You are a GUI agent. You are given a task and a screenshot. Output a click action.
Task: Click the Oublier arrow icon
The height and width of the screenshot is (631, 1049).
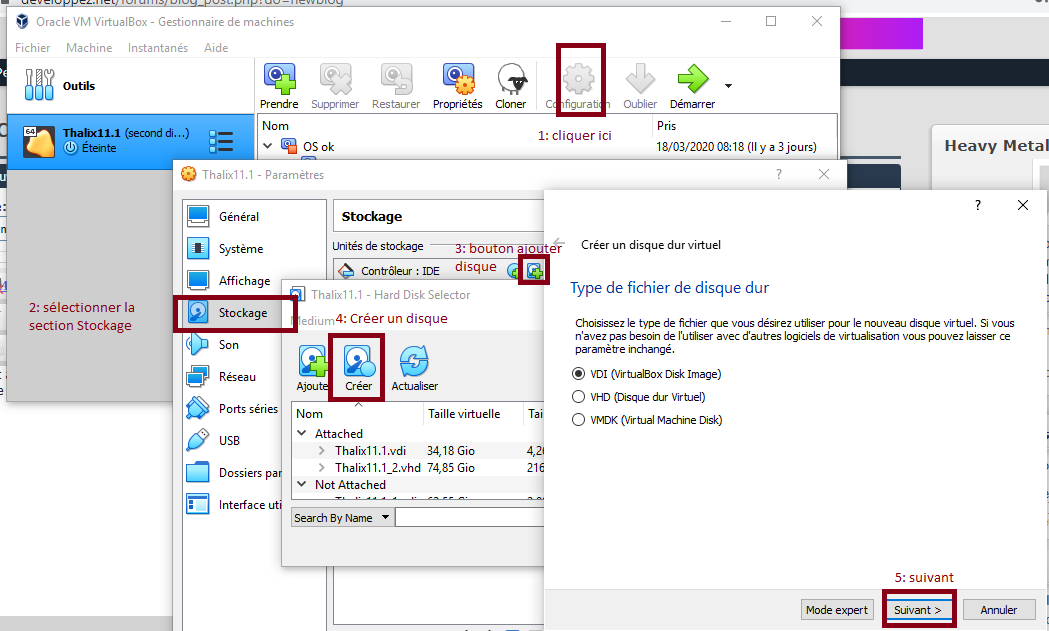640,79
